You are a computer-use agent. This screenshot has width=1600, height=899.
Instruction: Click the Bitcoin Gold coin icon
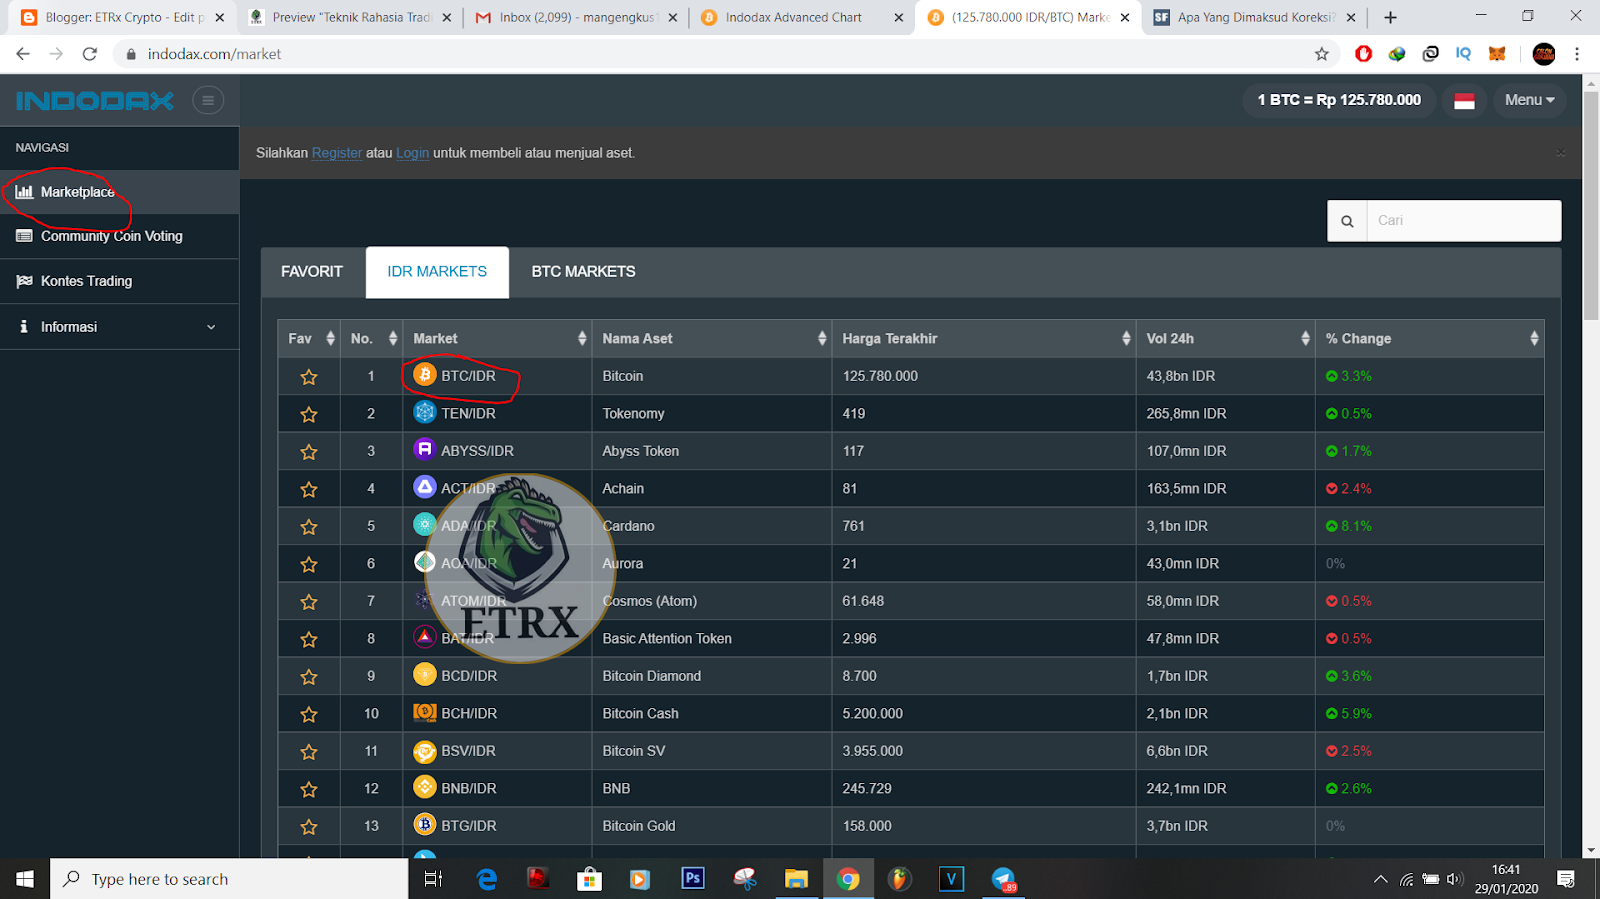click(425, 824)
